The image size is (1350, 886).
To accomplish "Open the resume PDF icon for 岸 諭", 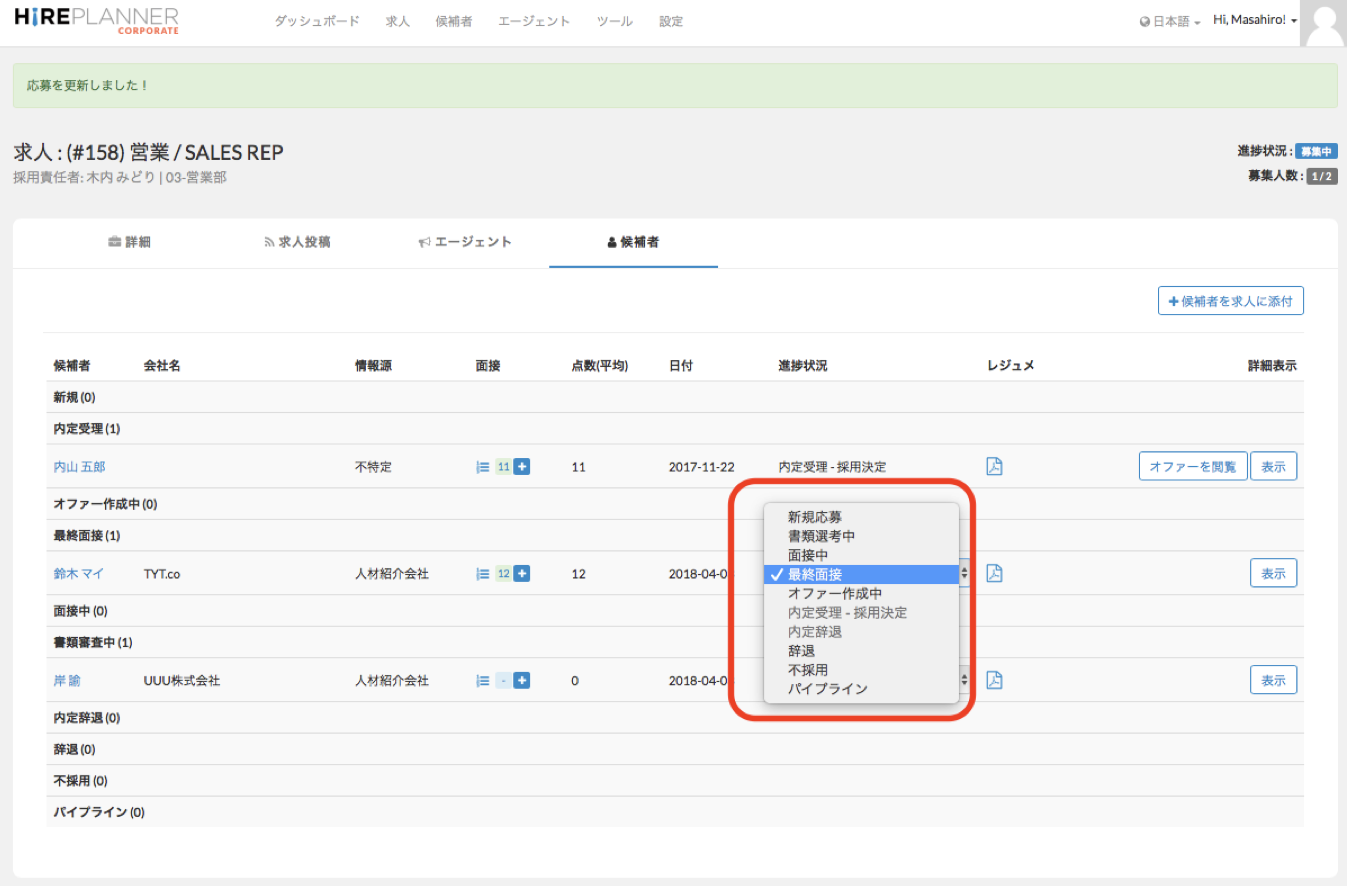I will coord(994,680).
